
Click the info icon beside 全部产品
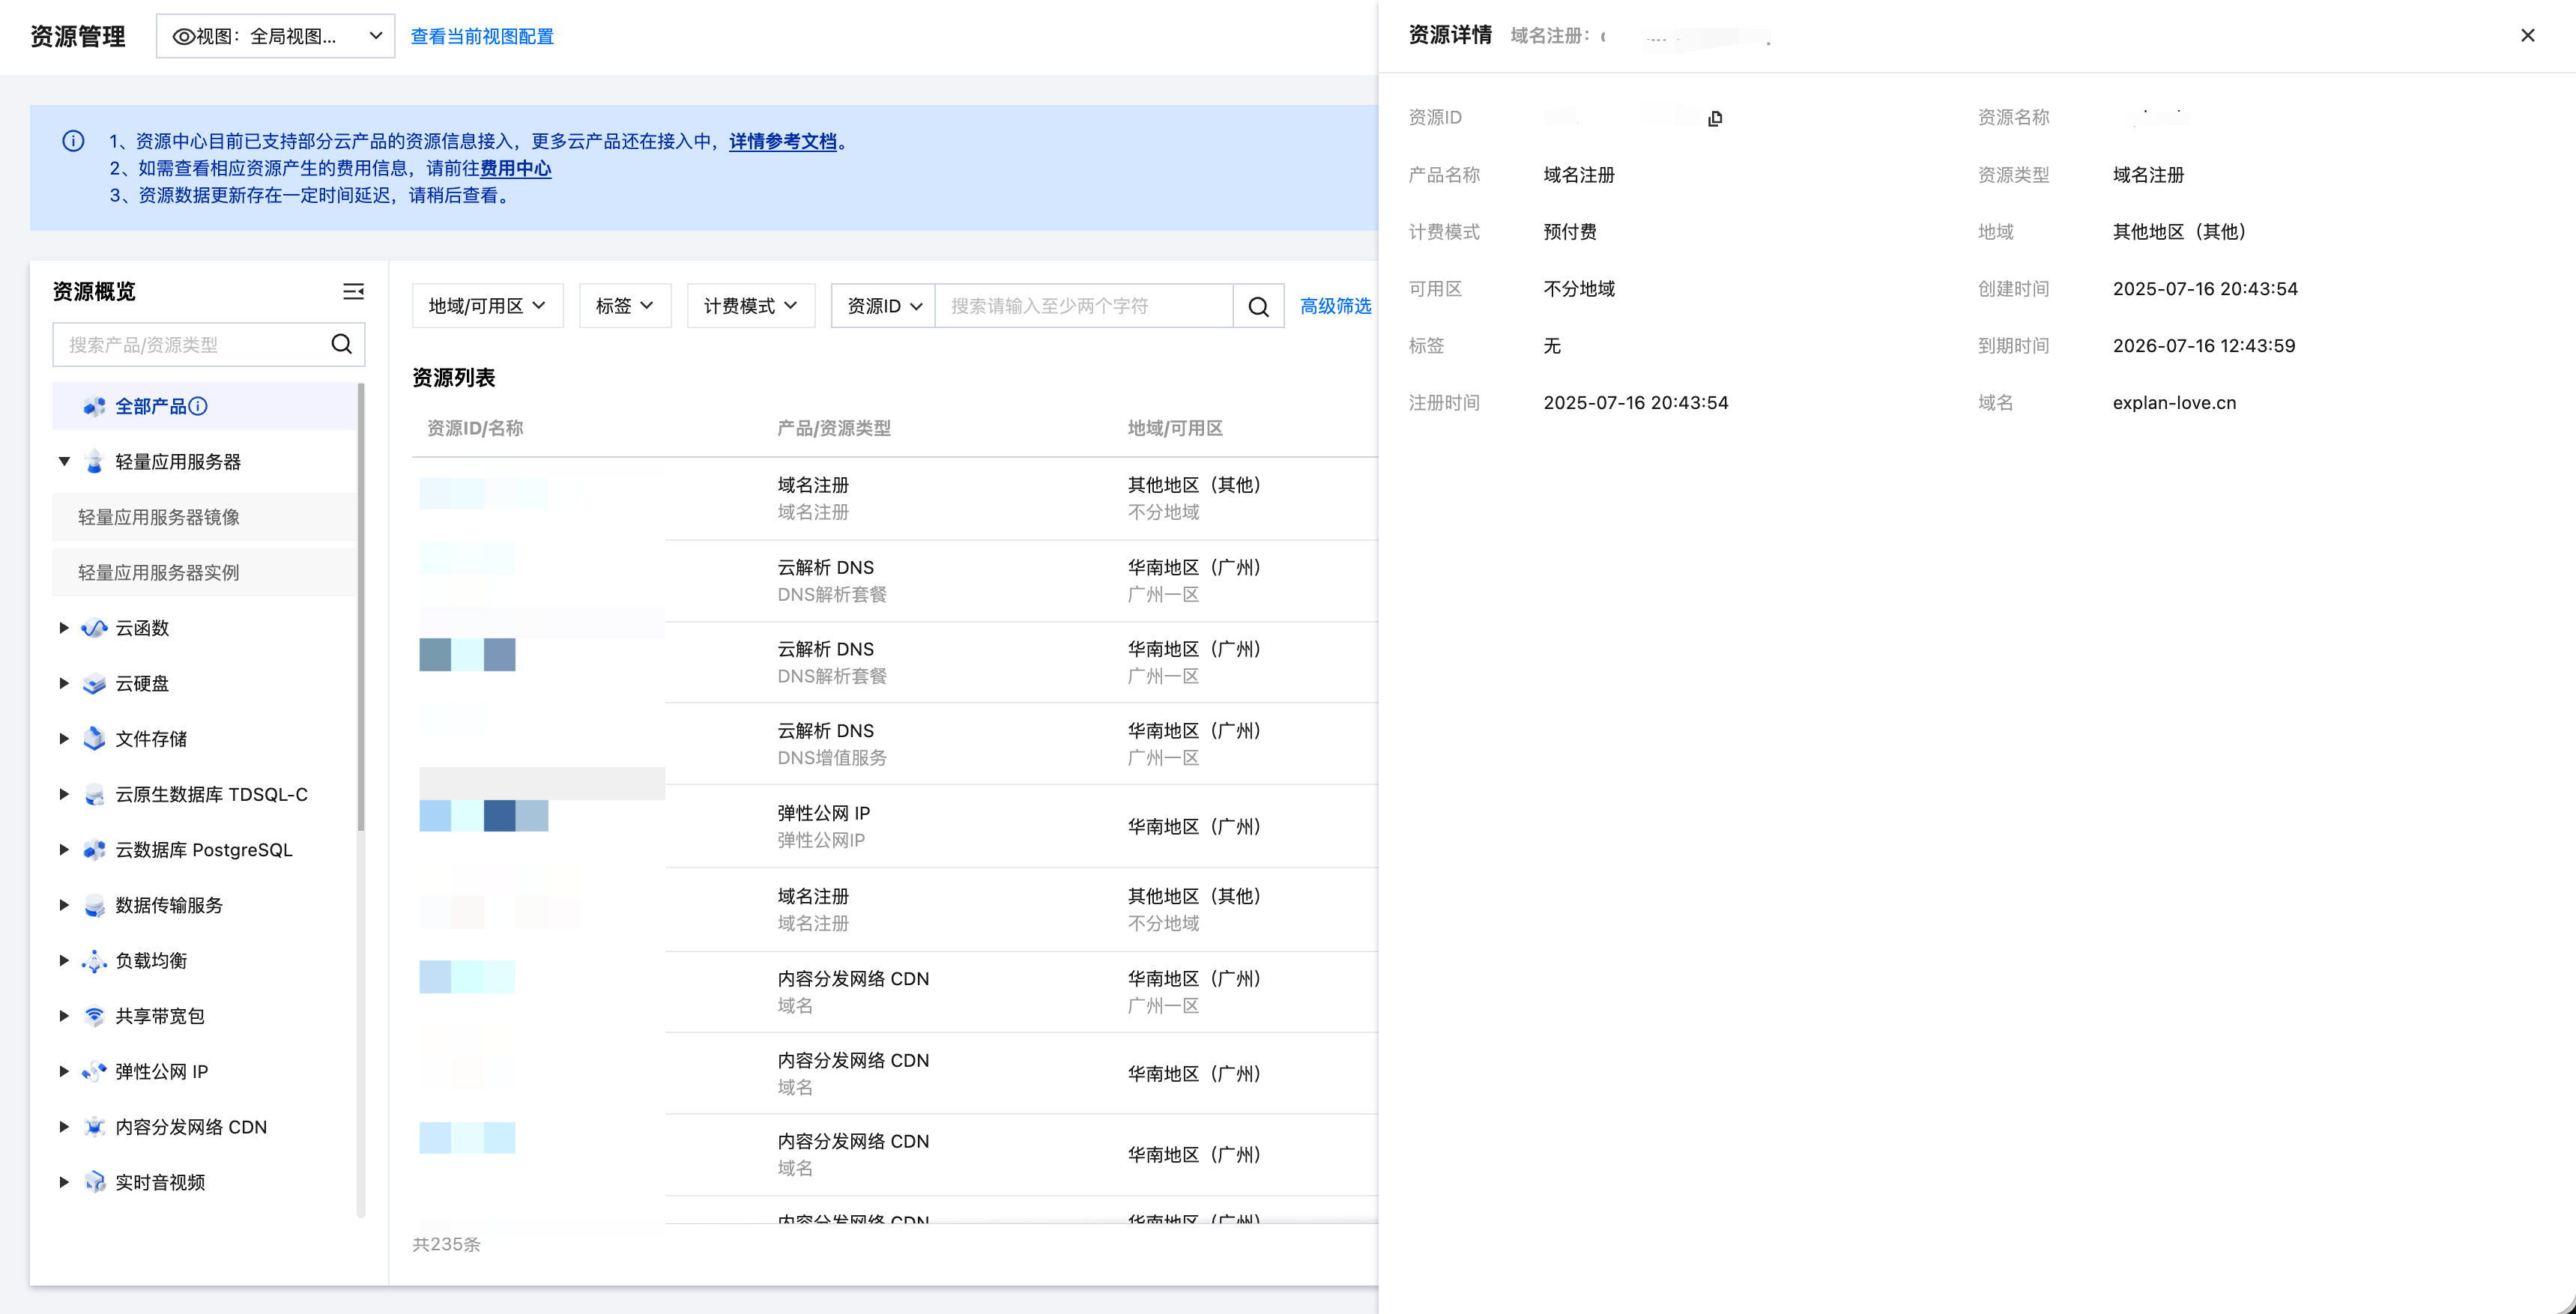tap(199, 406)
